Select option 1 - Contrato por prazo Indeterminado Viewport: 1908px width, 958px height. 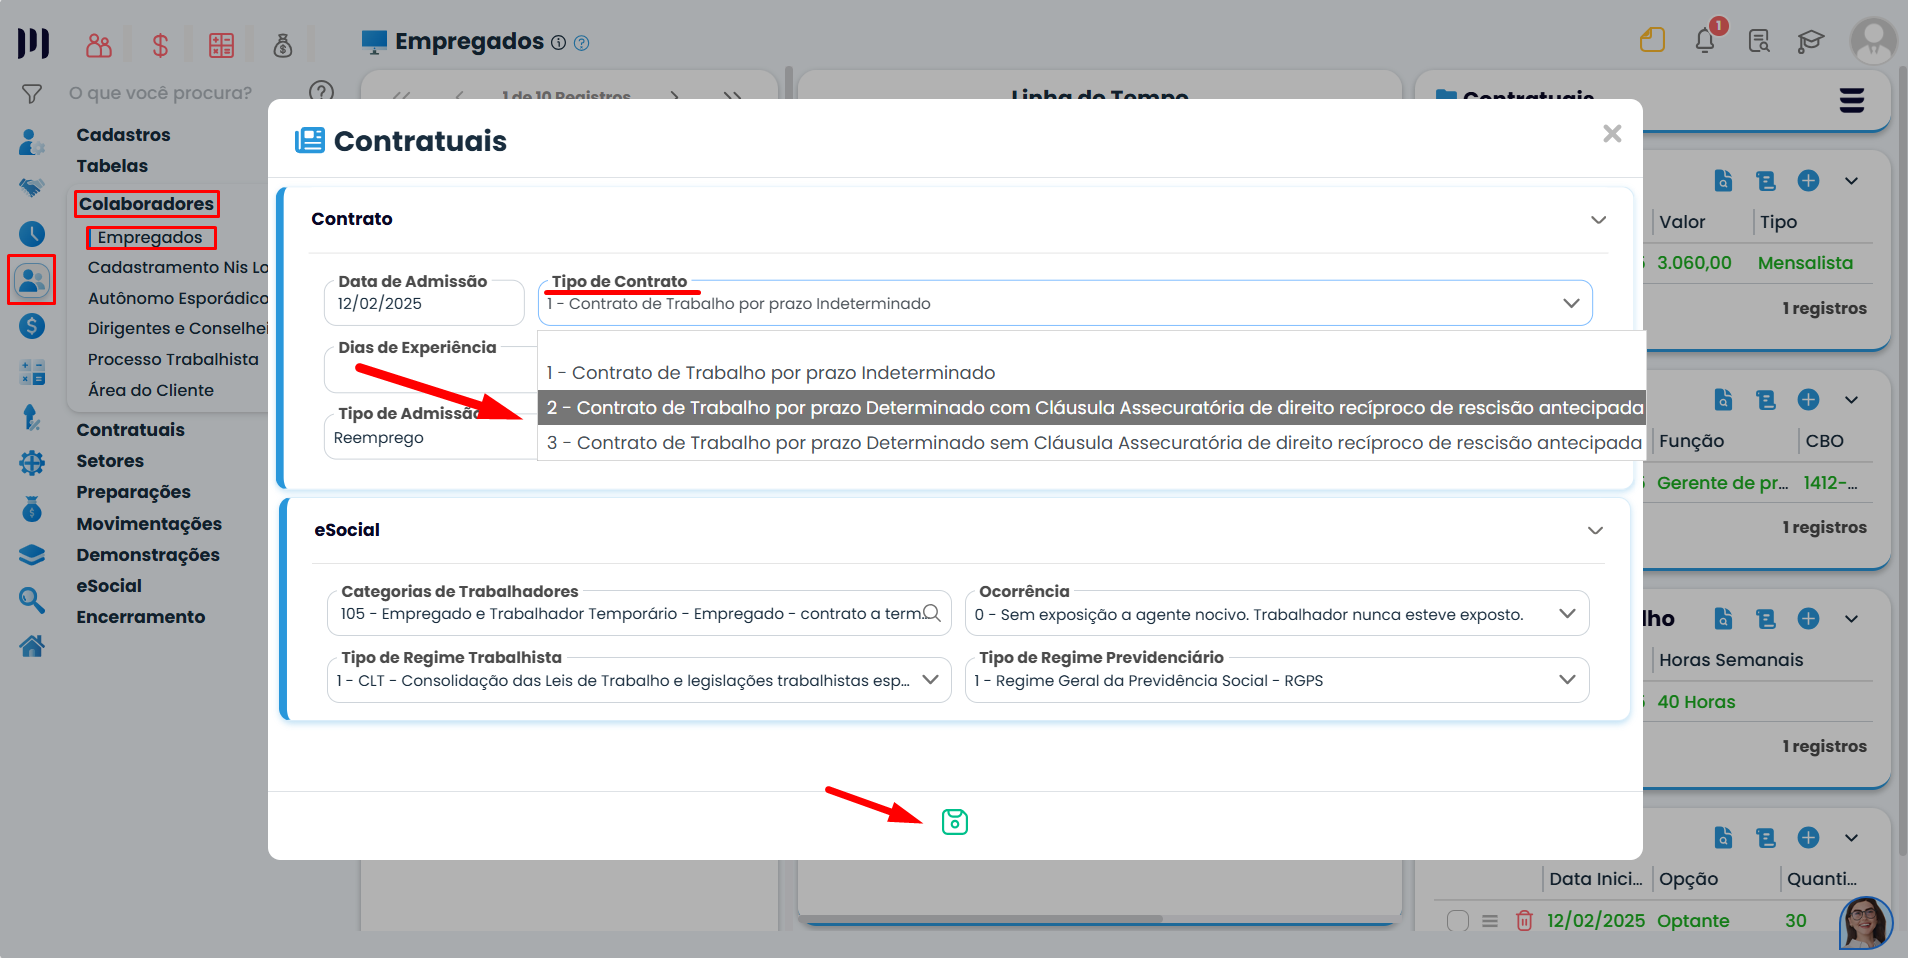(1091, 373)
